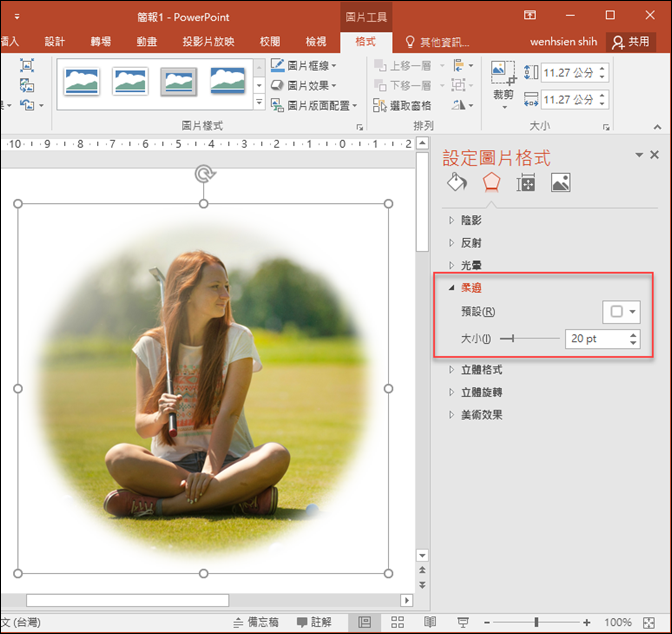Select the third picture style thumbnail
Screen dimensions: 672x634
click(x=179, y=81)
